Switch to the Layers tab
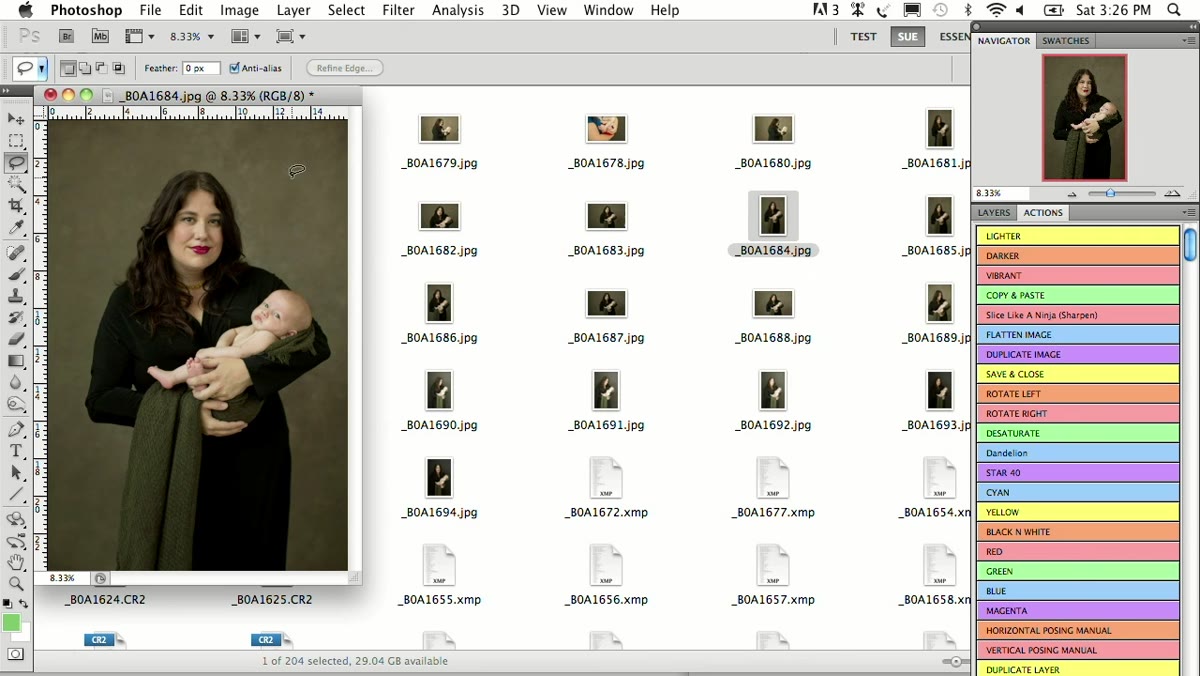Image resolution: width=1200 pixels, height=676 pixels. tap(993, 212)
